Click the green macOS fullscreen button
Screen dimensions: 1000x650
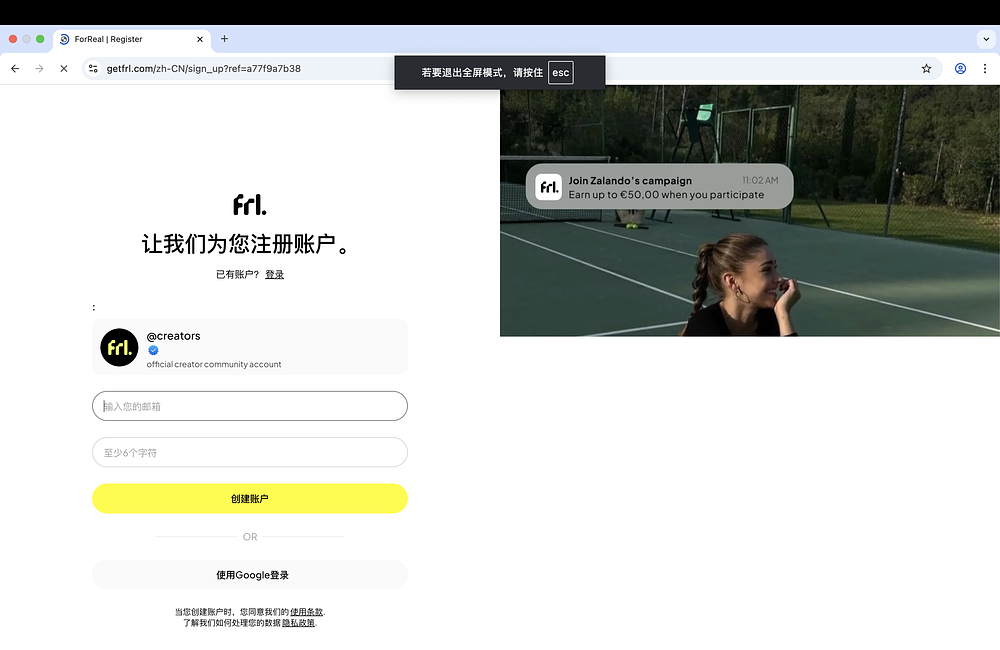click(x=40, y=39)
